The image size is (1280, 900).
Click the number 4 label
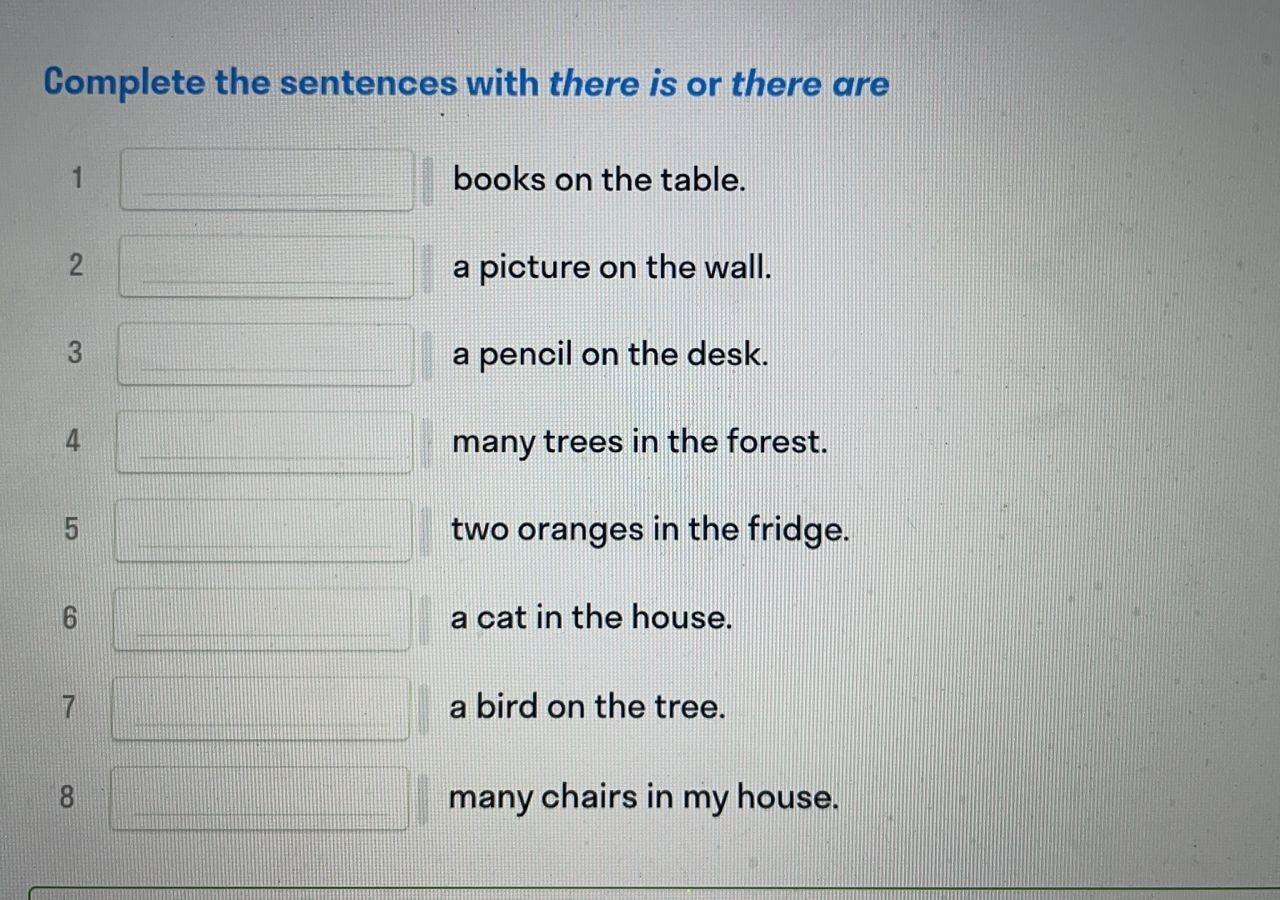[72, 441]
